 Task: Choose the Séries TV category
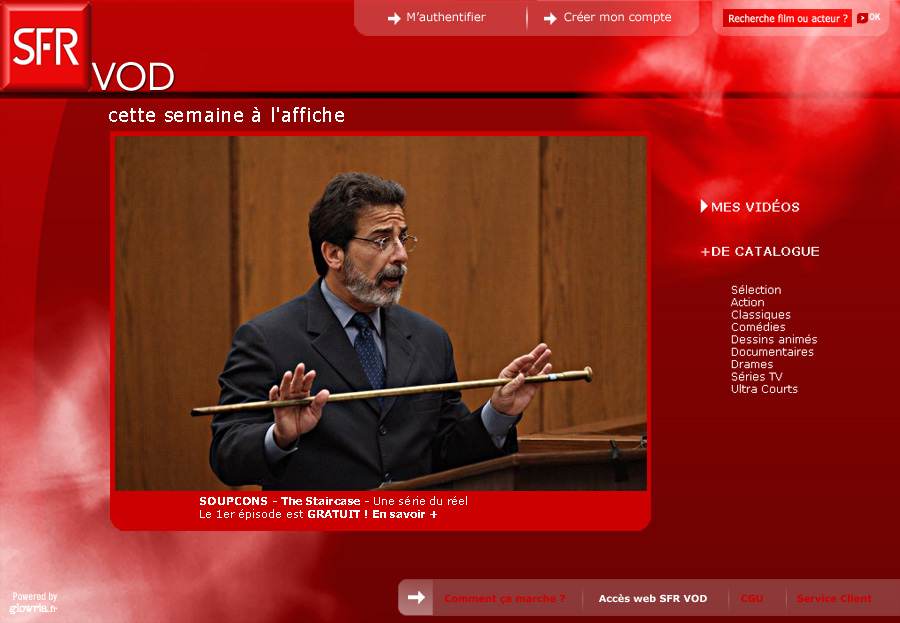click(756, 377)
